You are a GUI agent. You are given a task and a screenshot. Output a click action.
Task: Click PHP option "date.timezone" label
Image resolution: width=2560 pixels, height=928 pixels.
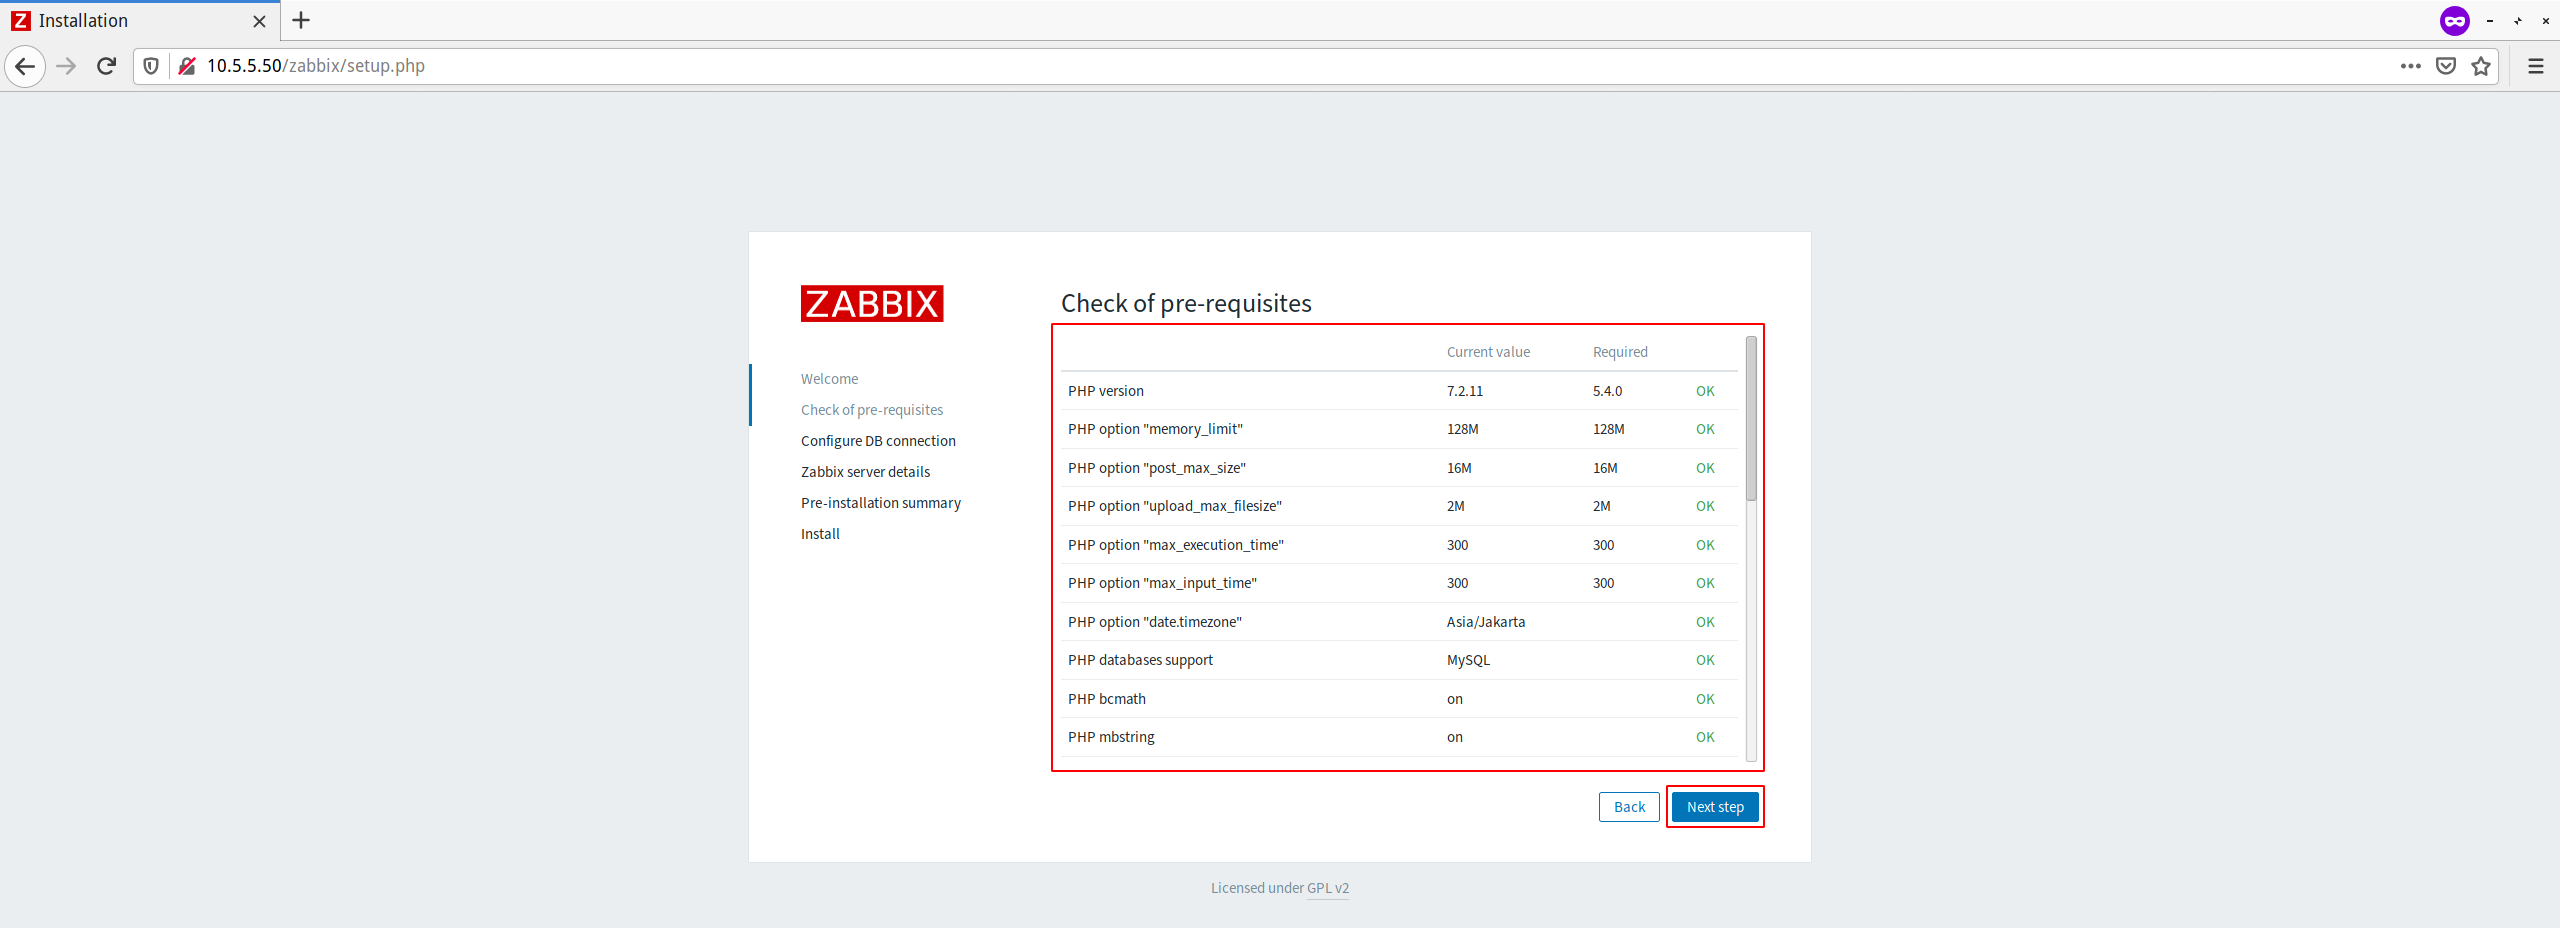[x=1155, y=622]
